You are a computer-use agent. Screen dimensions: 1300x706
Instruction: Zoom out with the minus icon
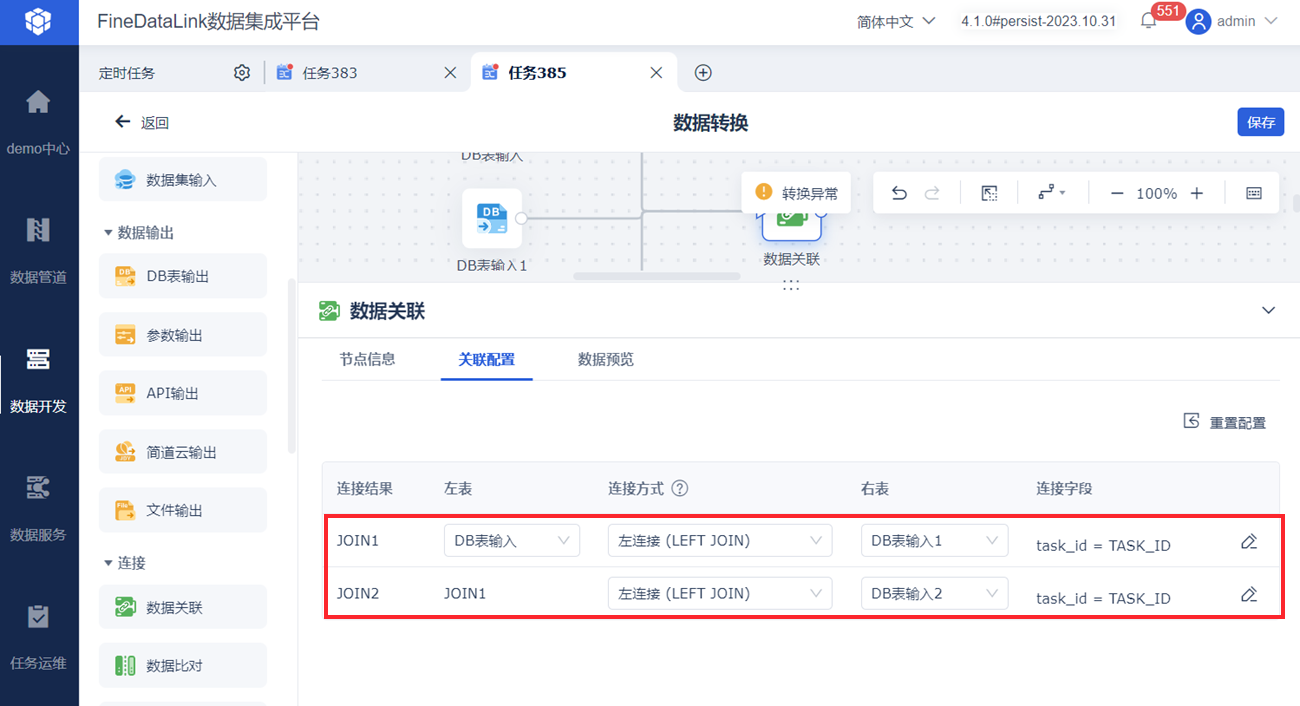(x=1117, y=193)
